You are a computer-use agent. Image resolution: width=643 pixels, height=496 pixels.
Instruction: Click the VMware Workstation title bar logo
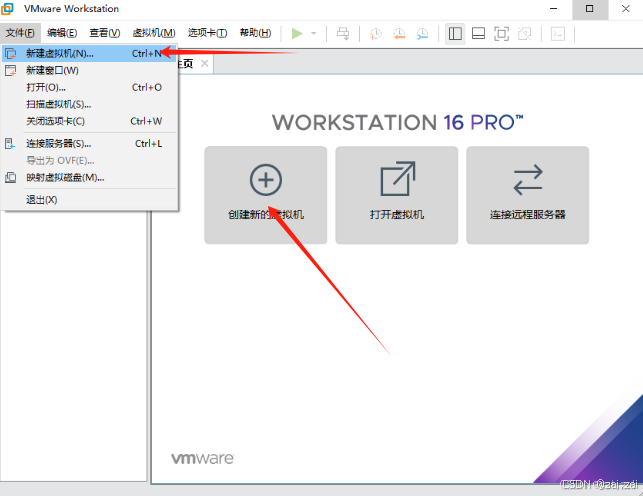(x=7, y=9)
